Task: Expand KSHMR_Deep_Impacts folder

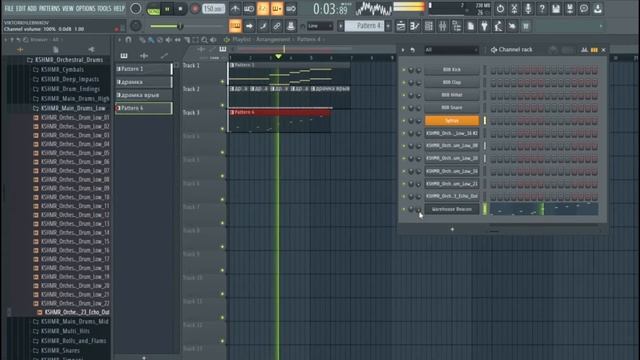Action: pos(70,79)
